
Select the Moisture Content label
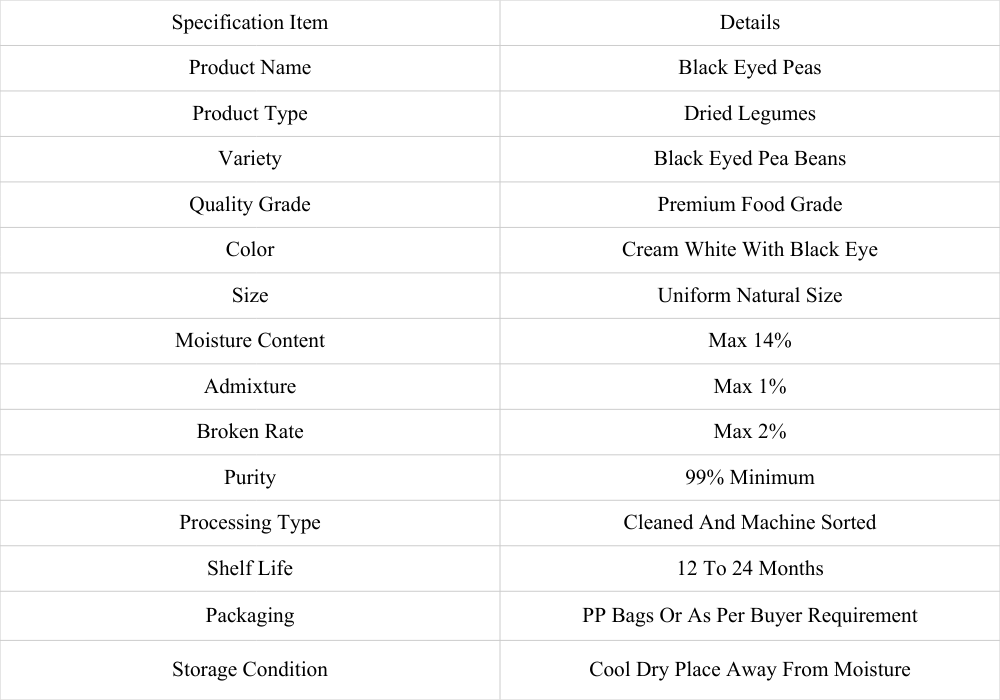250,341
